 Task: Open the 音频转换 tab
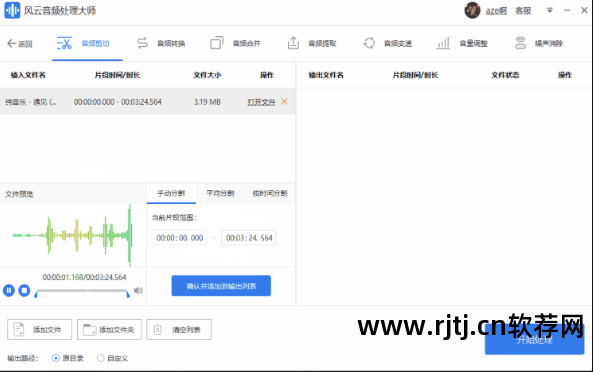[161, 43]
